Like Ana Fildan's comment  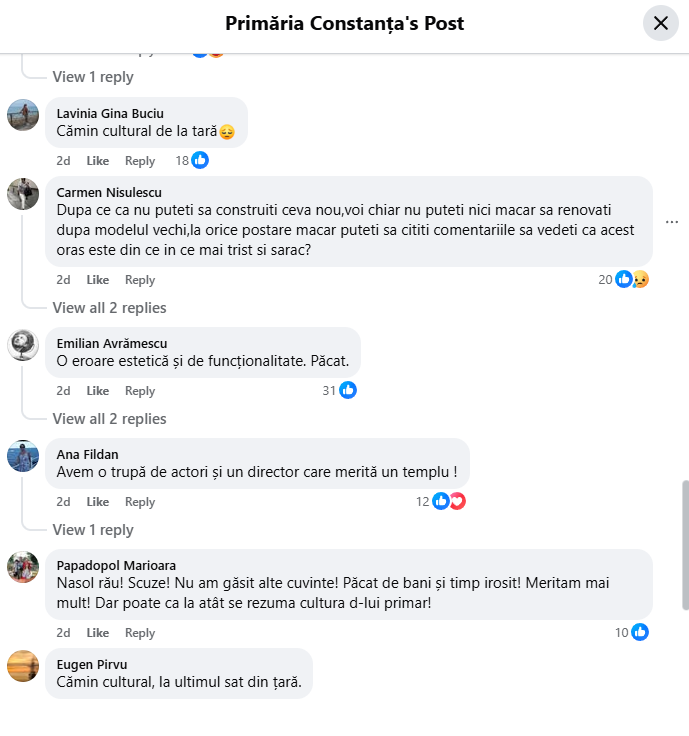click(98, 502)
